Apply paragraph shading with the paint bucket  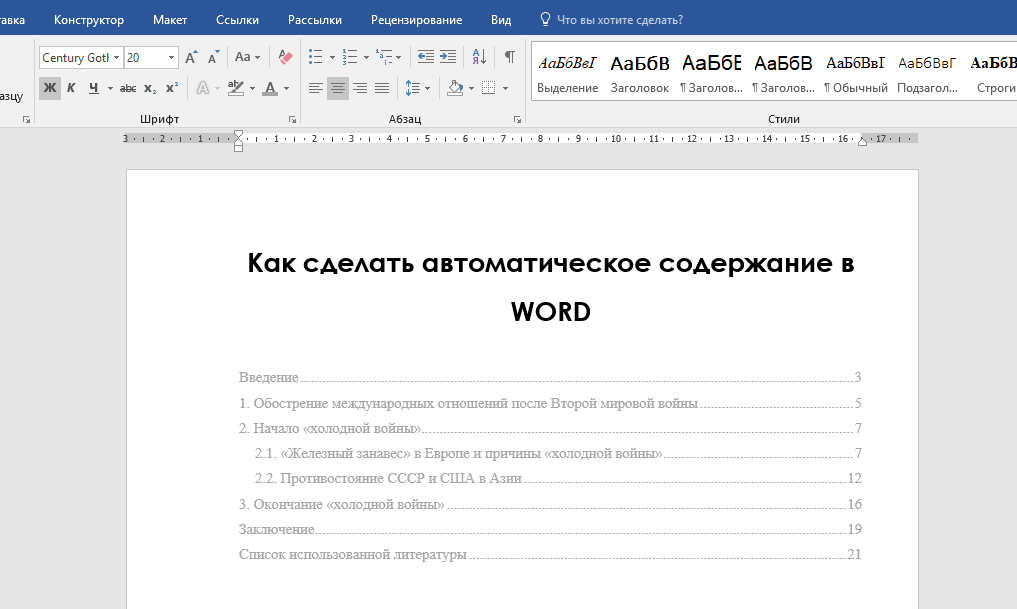455,88
